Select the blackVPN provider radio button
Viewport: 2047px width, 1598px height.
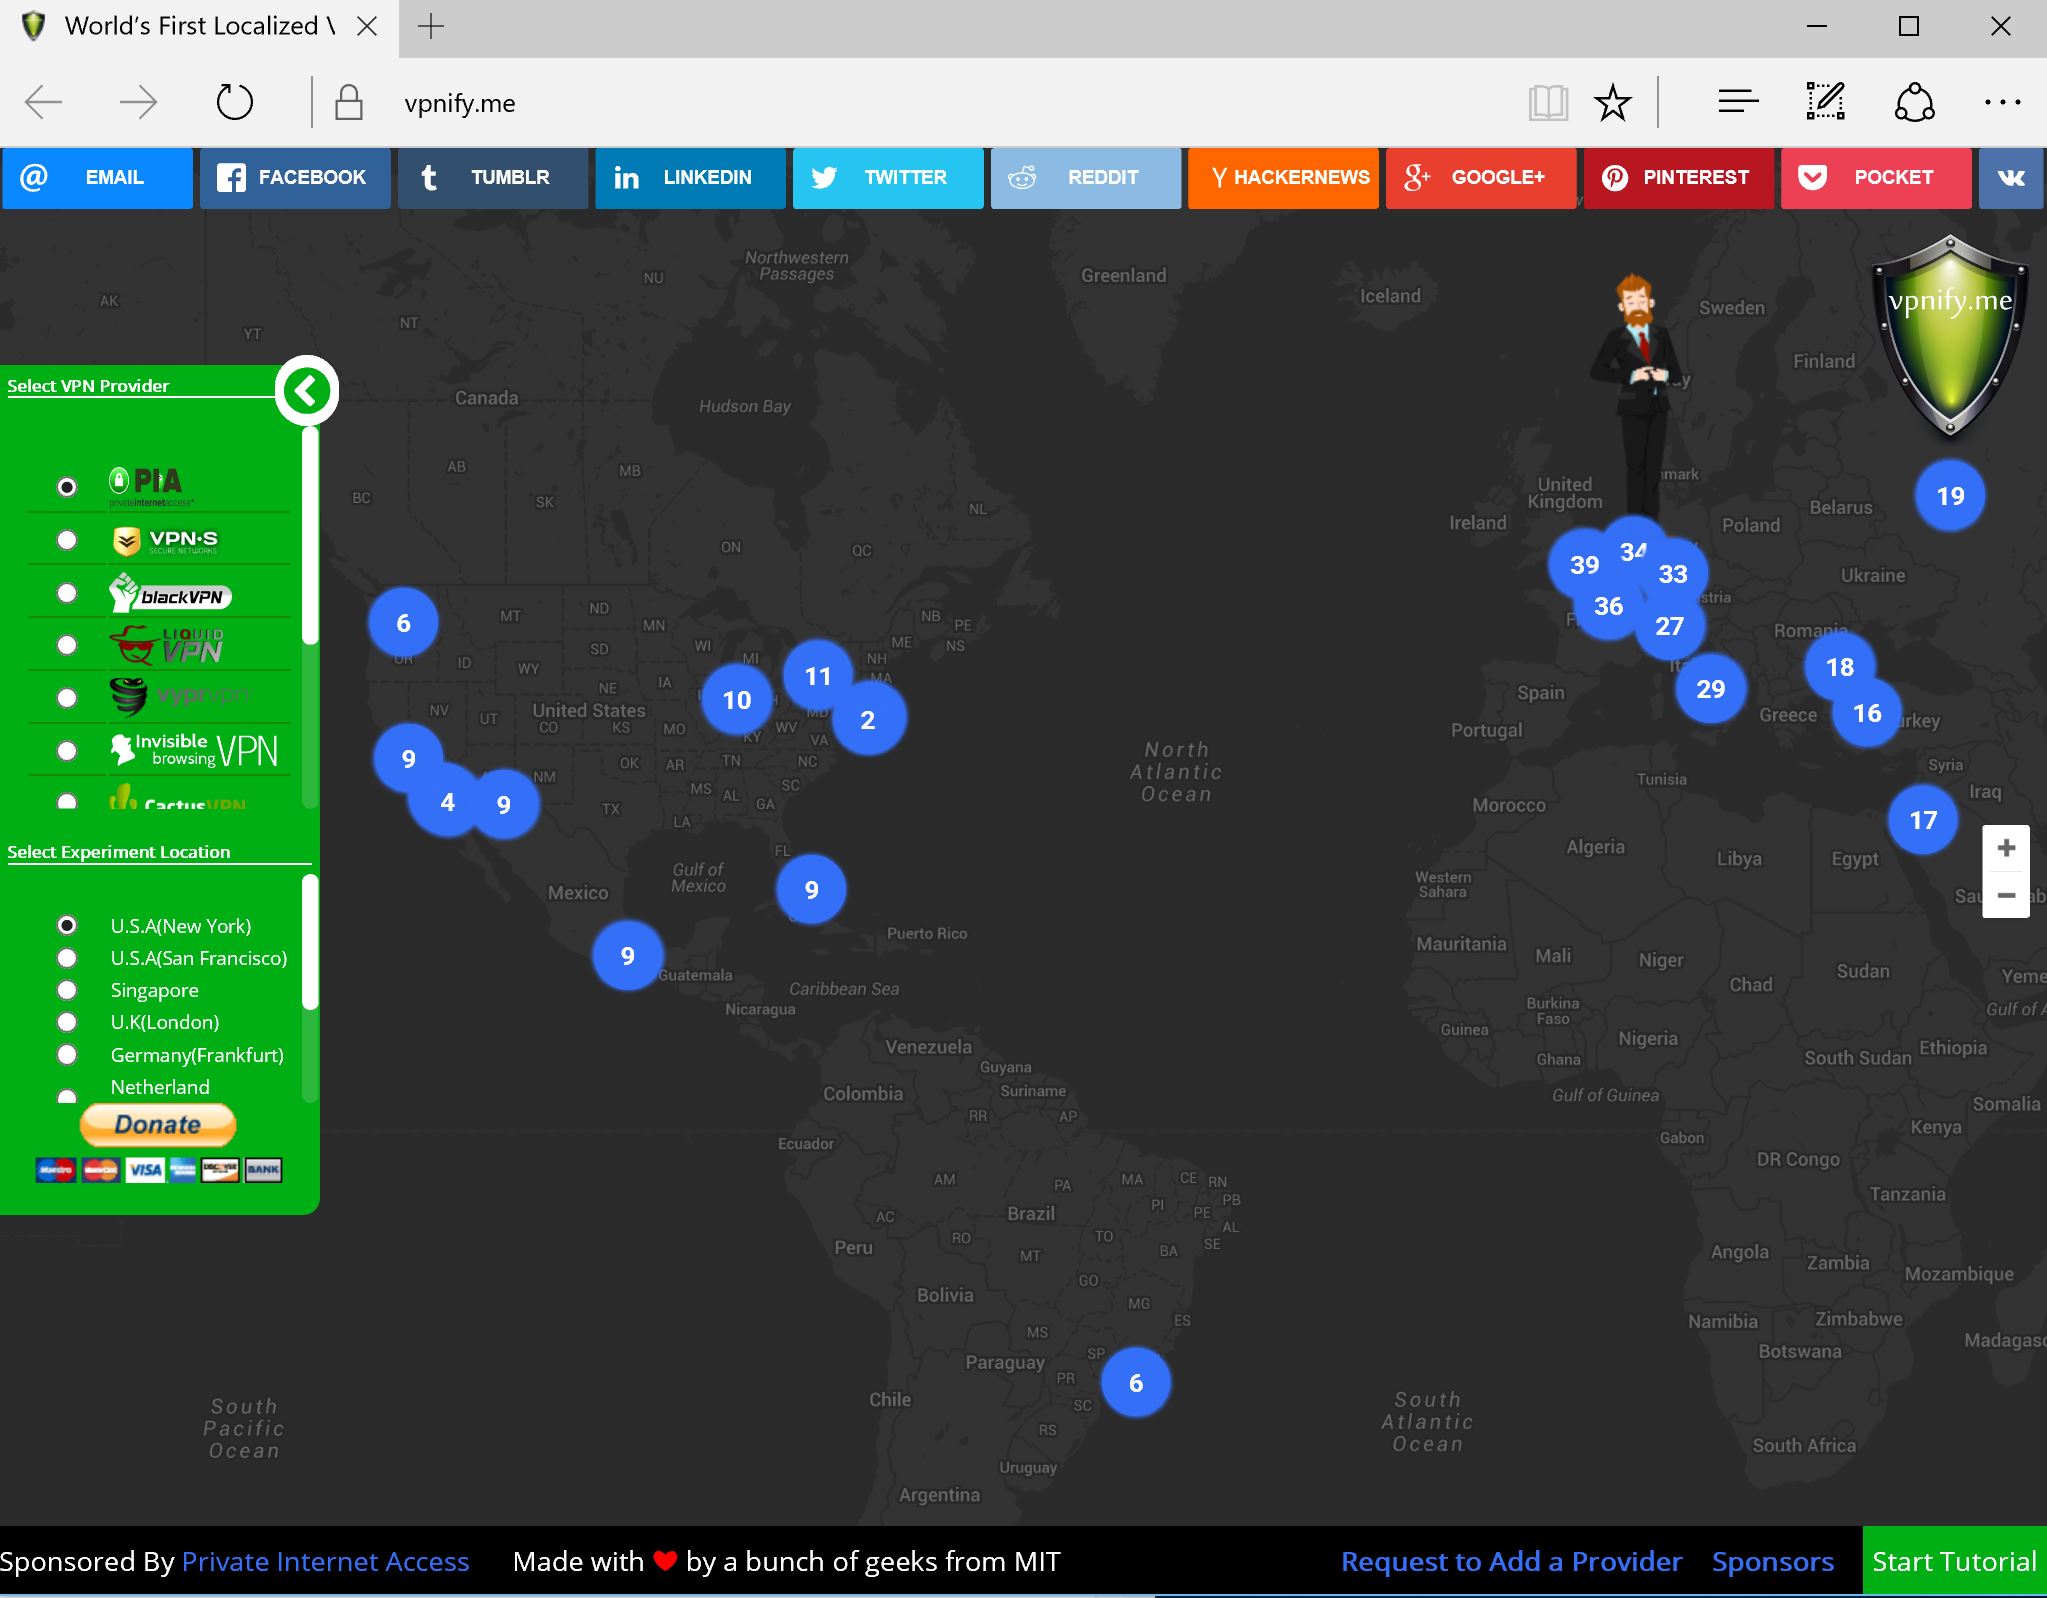tap(67, 593)
